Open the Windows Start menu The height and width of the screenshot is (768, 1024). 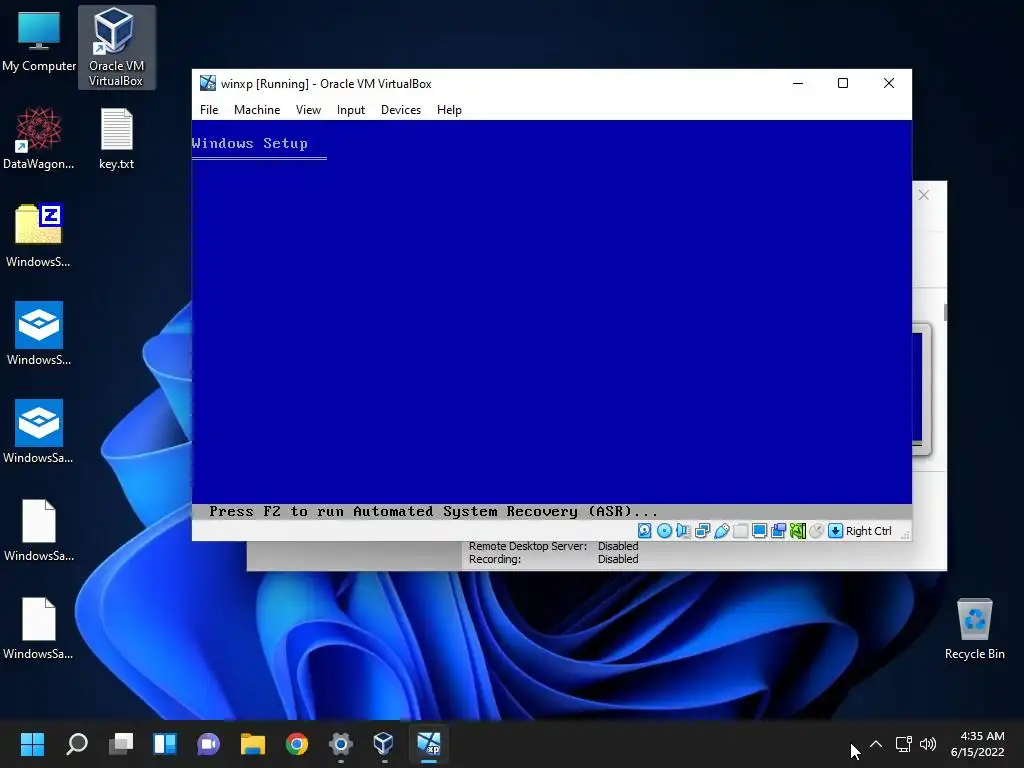32,744
